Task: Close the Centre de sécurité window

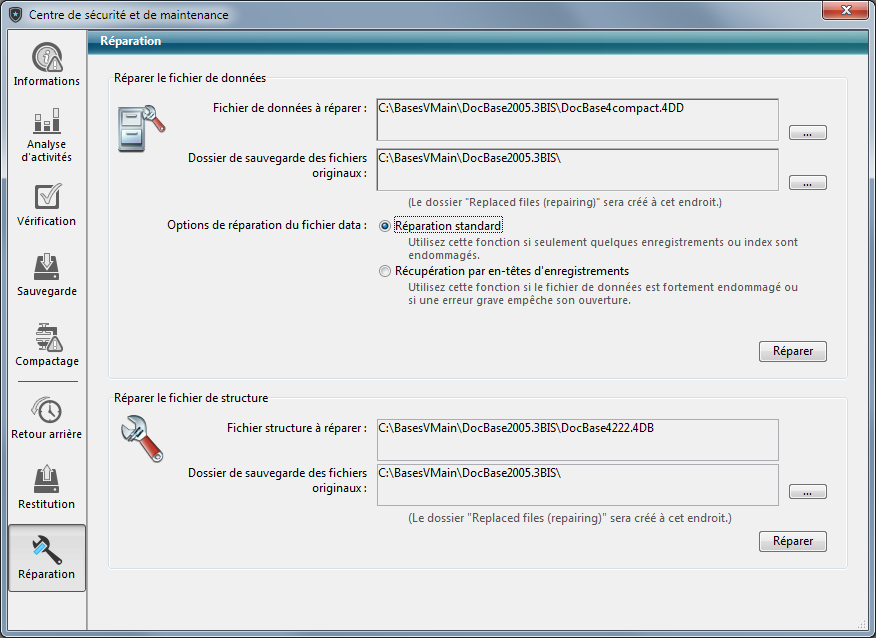Action: point(846,9)
